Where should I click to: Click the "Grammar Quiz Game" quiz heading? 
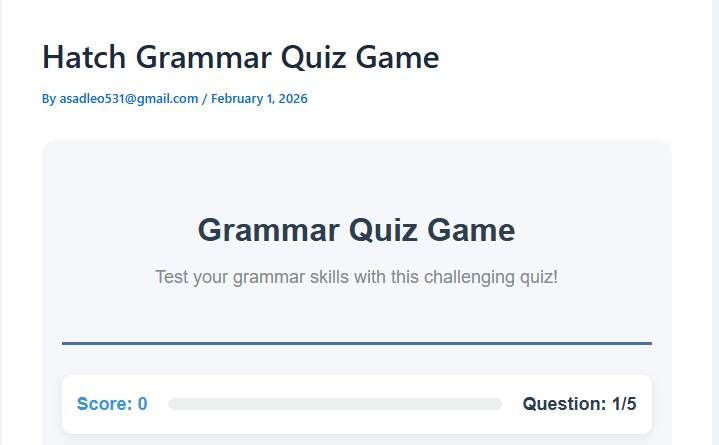coord(356,230)
